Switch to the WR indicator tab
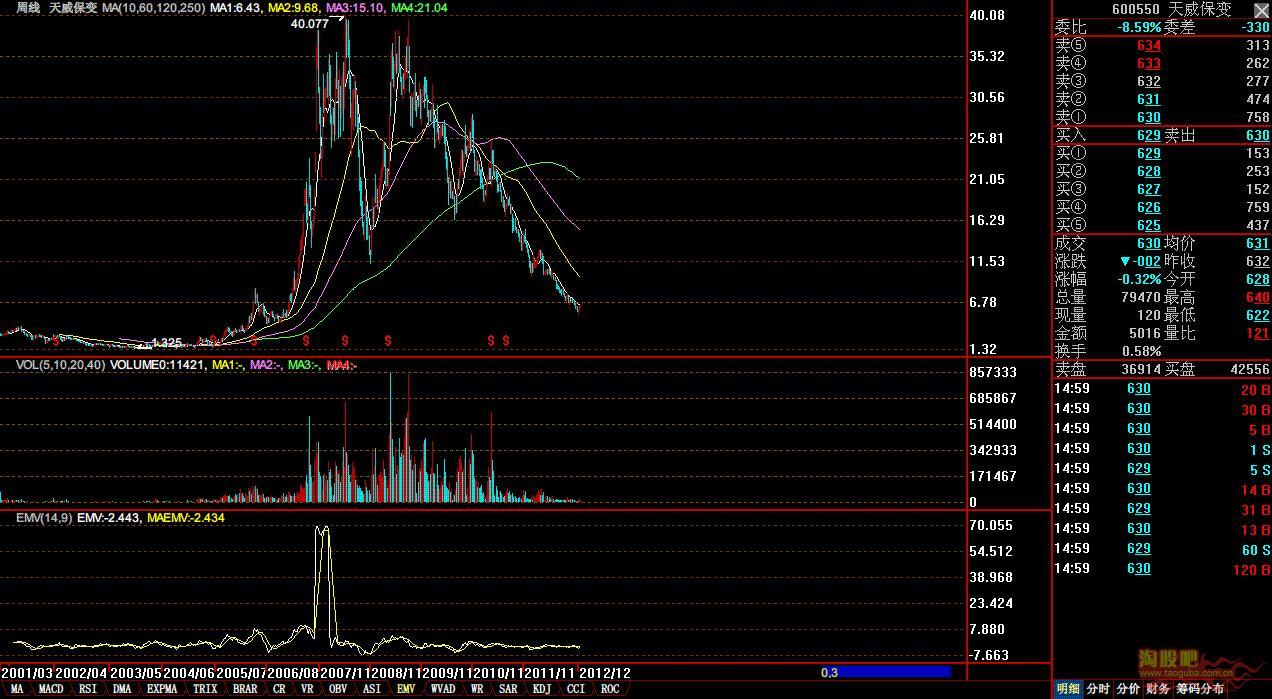Image resolution: width=1272 pixels, height=699 pixels. click(x=477, y=689)
